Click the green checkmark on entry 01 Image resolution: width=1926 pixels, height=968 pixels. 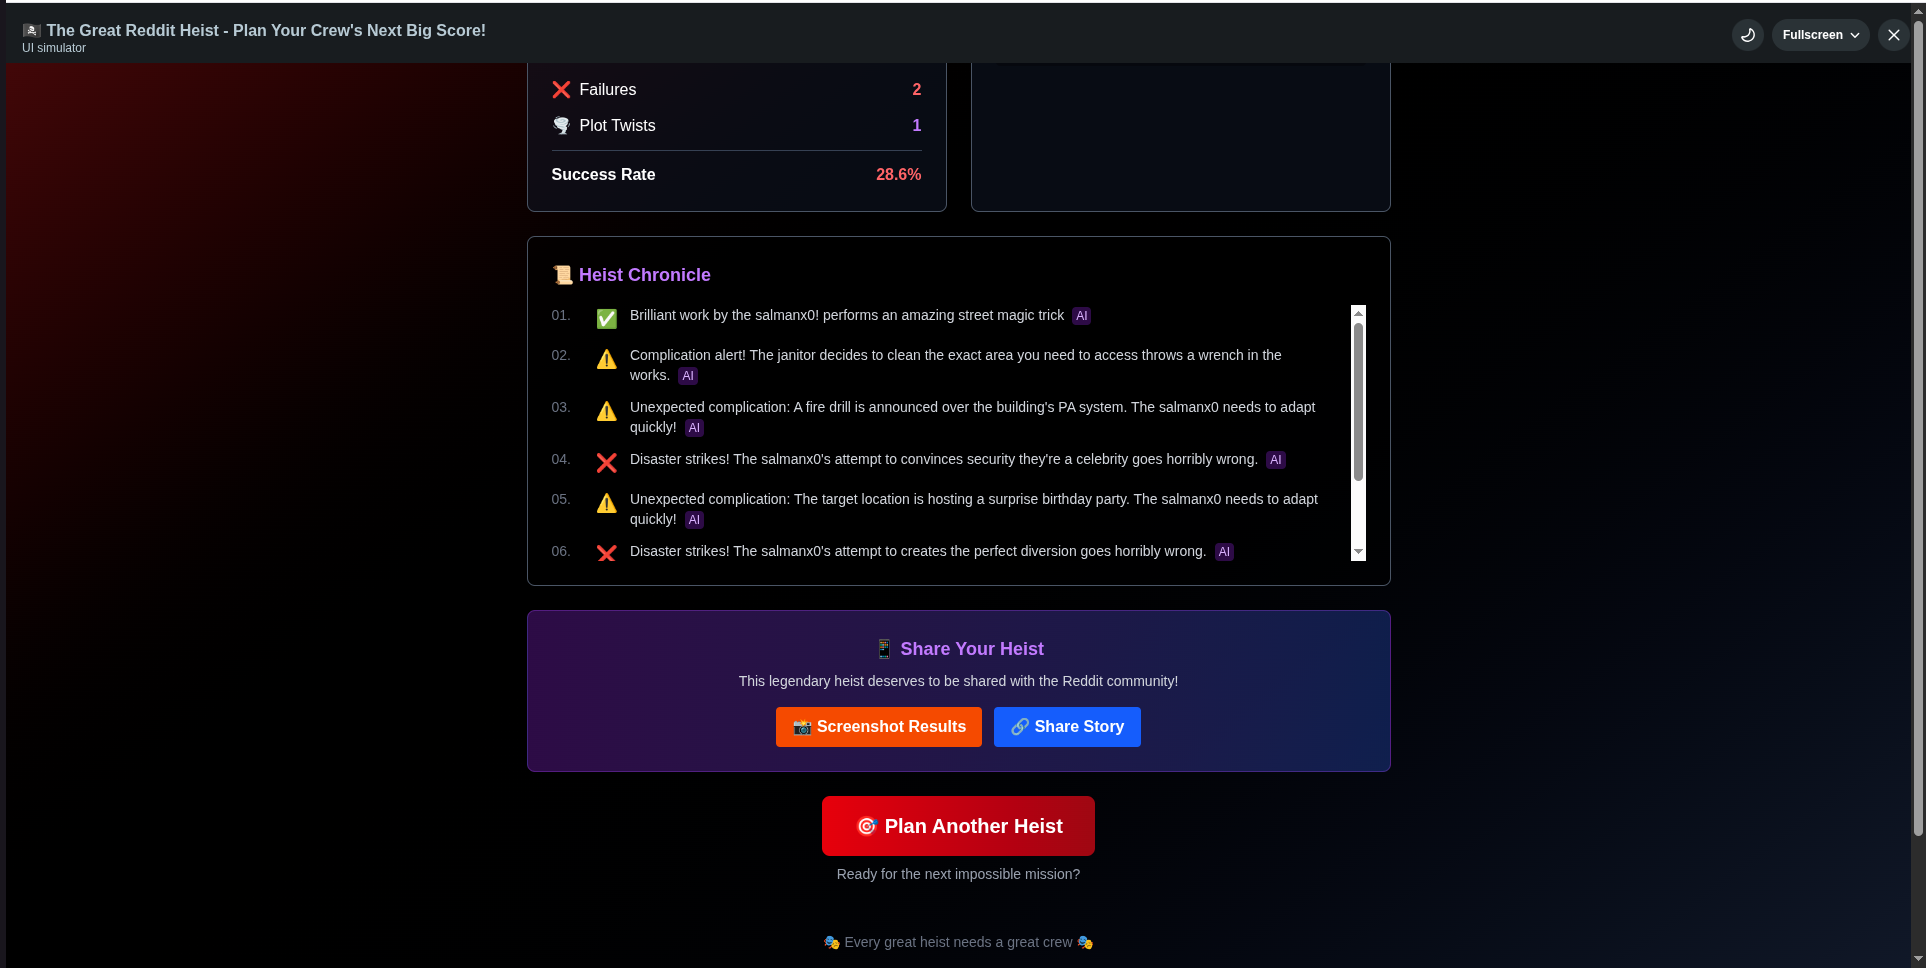pyautogui.click(x=606, y=319)
